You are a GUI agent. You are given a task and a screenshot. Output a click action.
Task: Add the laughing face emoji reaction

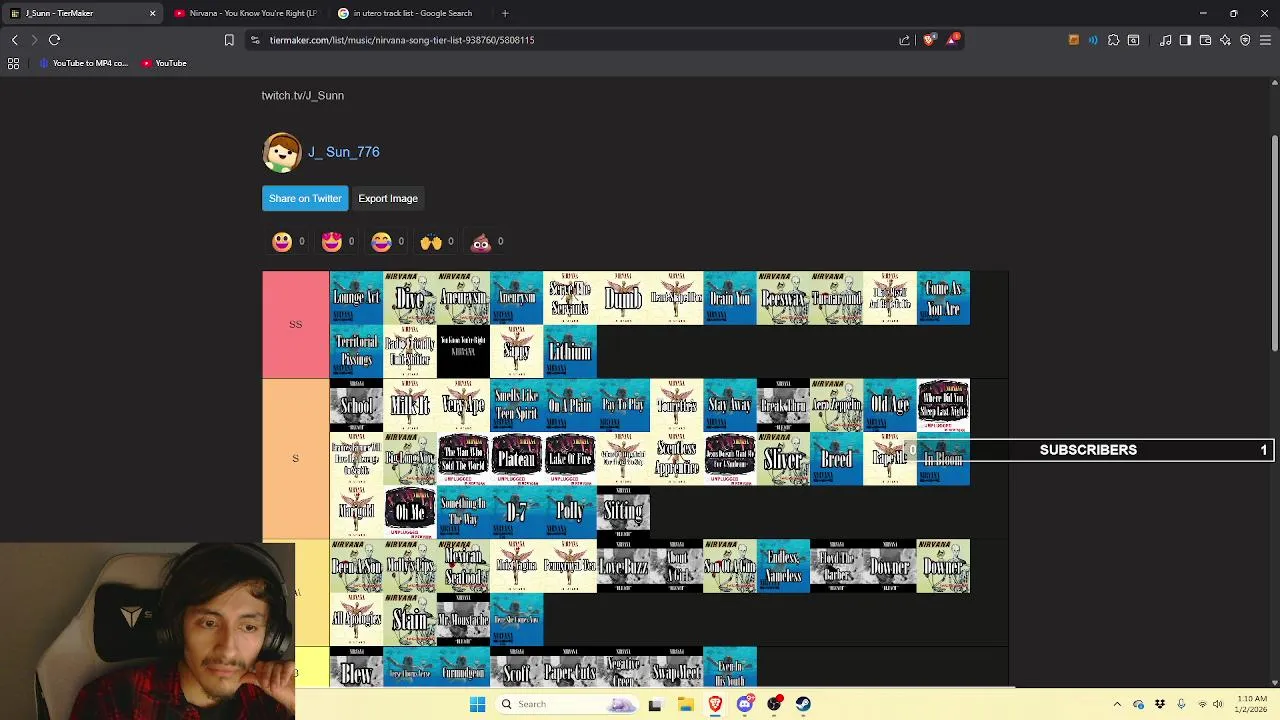click(x=282, y=241)
